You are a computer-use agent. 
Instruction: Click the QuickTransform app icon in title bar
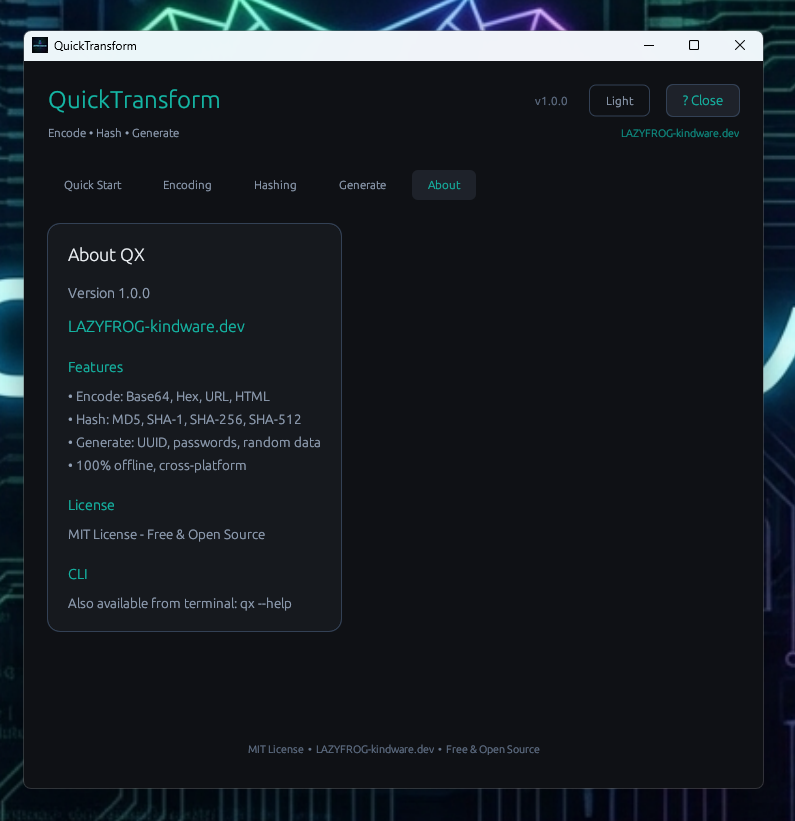coord(40,46)
